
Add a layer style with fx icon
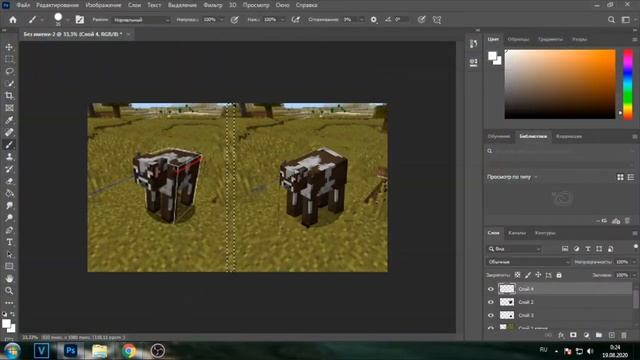click(561, 335)
